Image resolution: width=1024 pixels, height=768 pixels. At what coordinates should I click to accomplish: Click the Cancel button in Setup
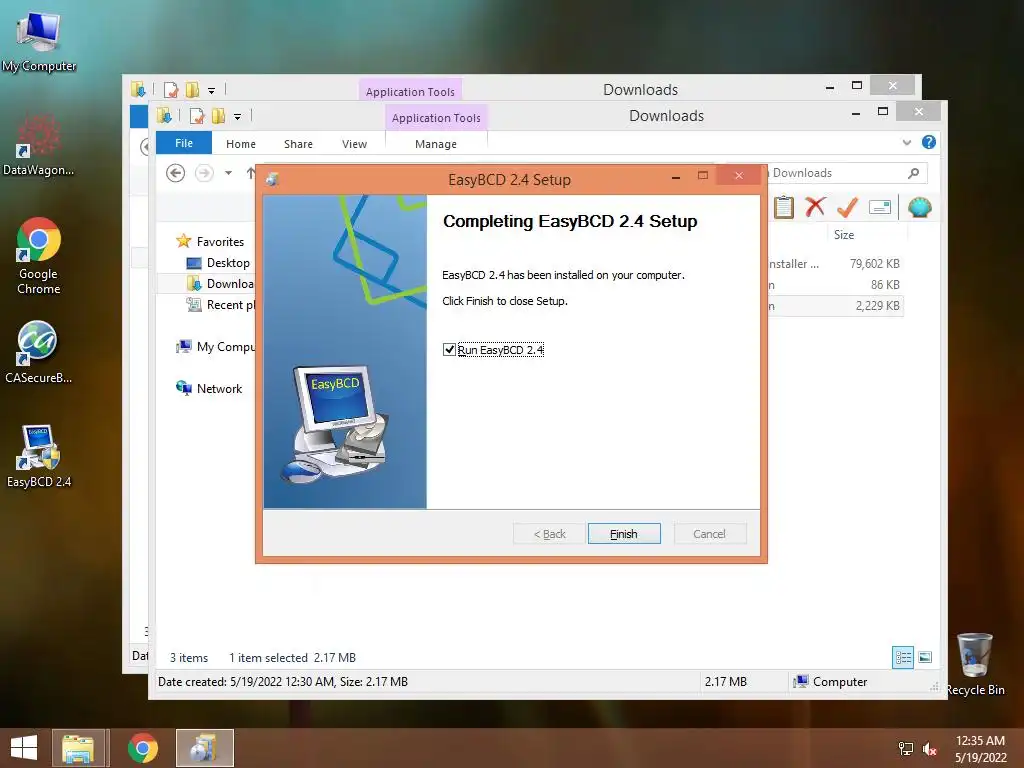[x=709, y=534]
